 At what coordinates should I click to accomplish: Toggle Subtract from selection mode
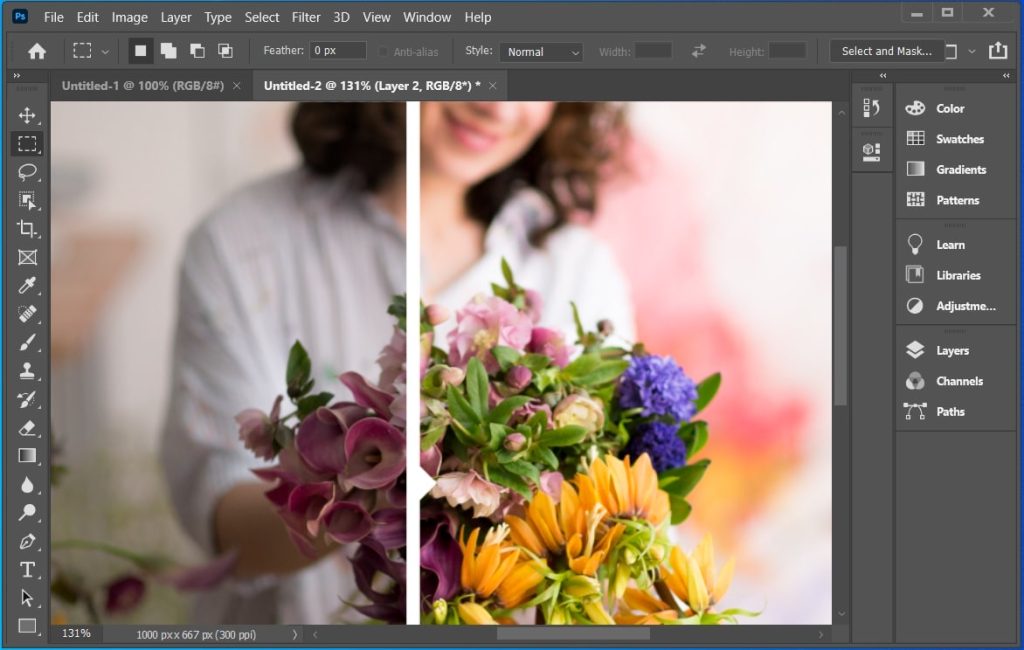(197, 51)
